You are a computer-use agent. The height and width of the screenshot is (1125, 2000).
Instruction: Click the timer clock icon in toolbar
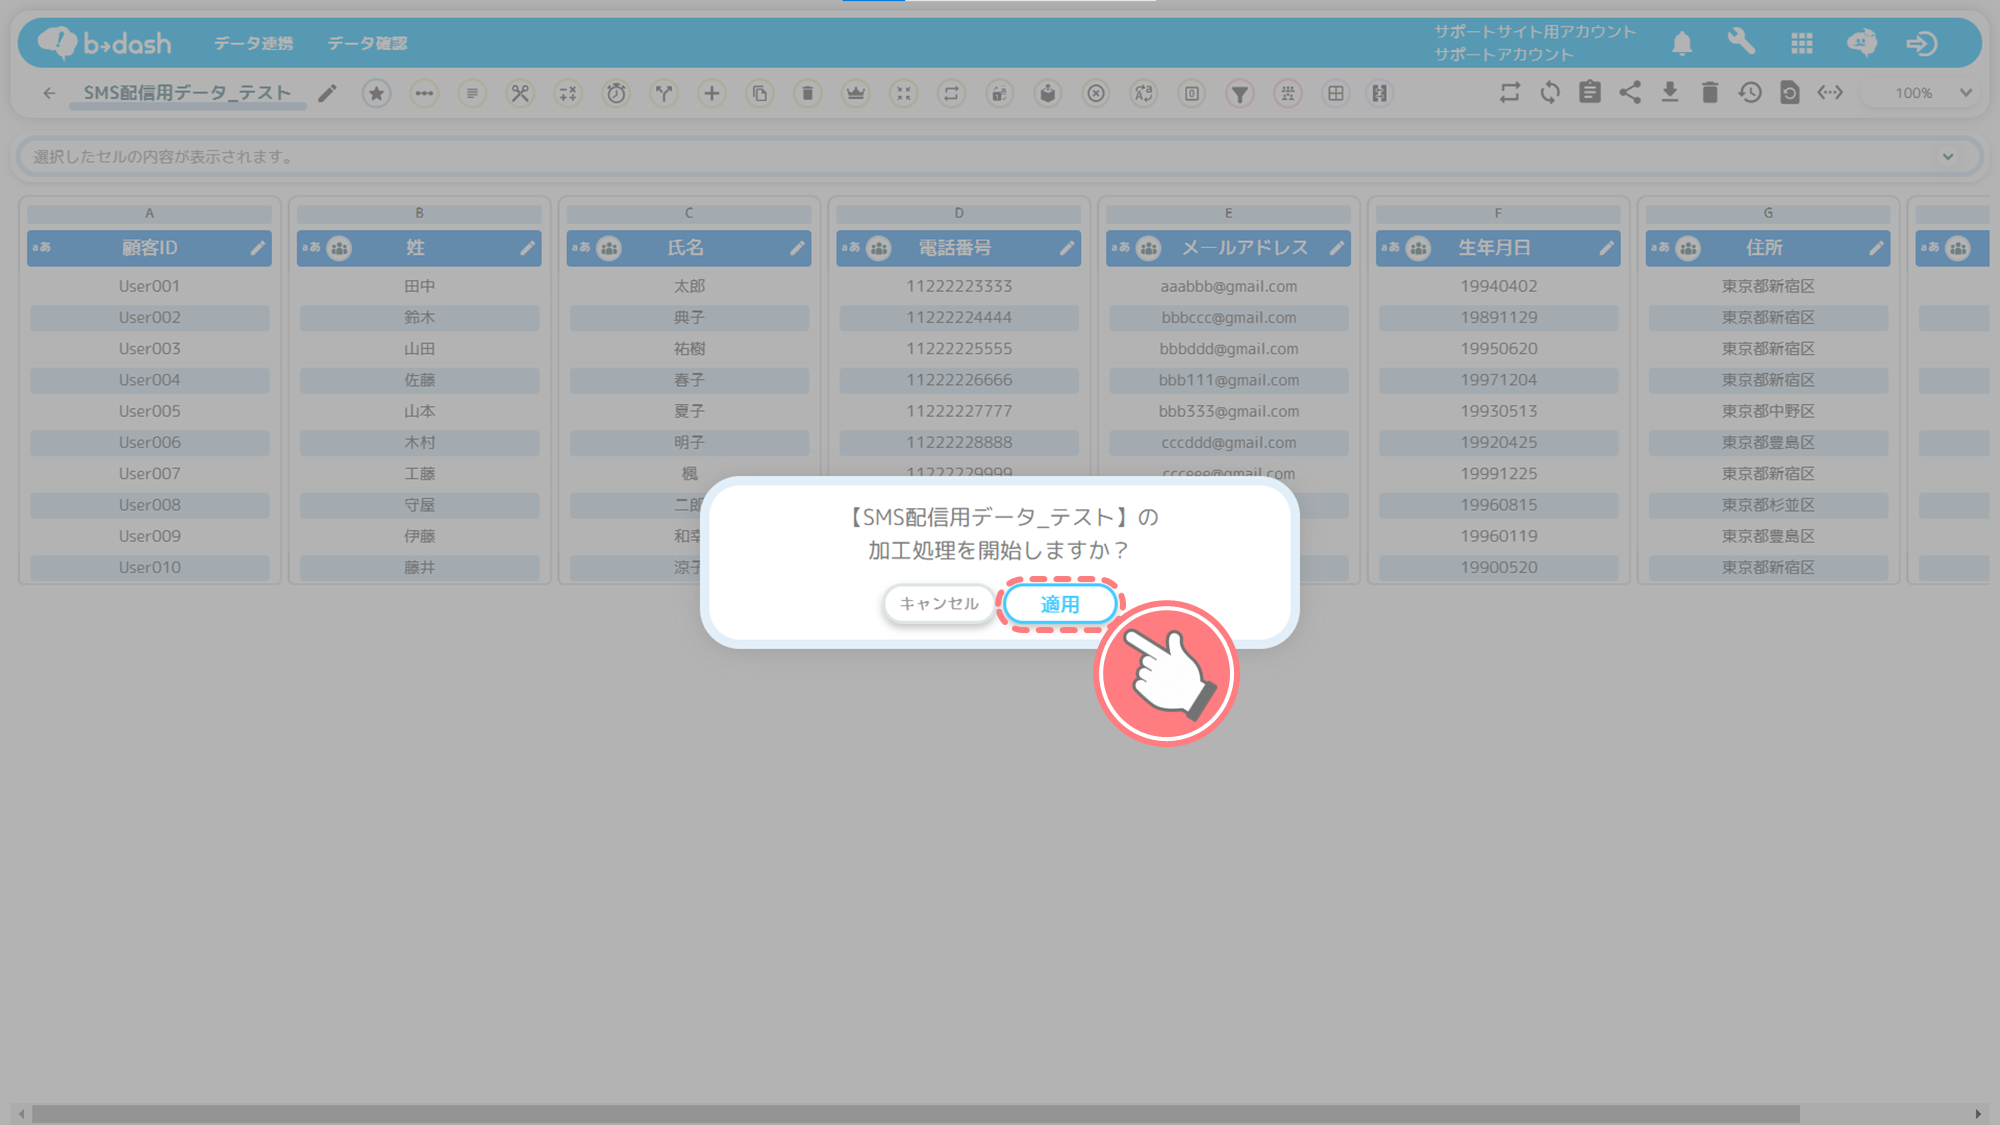616,93
